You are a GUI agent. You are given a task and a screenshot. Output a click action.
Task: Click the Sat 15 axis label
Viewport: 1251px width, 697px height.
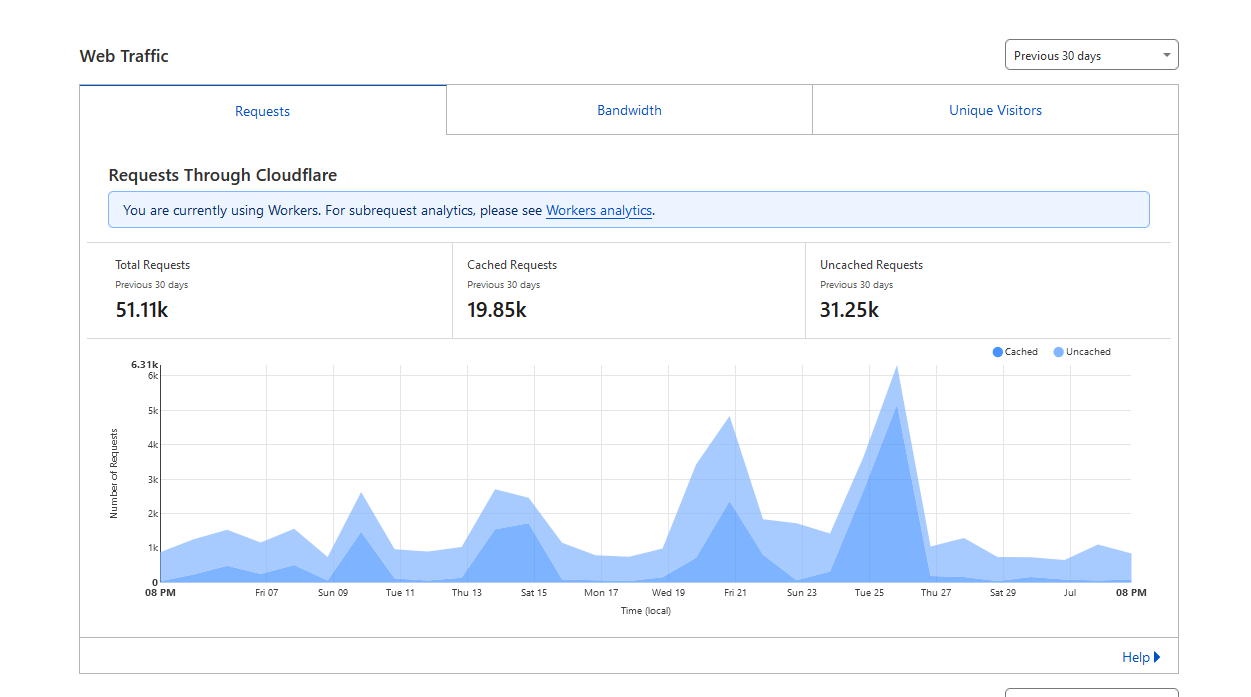click(x=534, y=592)
